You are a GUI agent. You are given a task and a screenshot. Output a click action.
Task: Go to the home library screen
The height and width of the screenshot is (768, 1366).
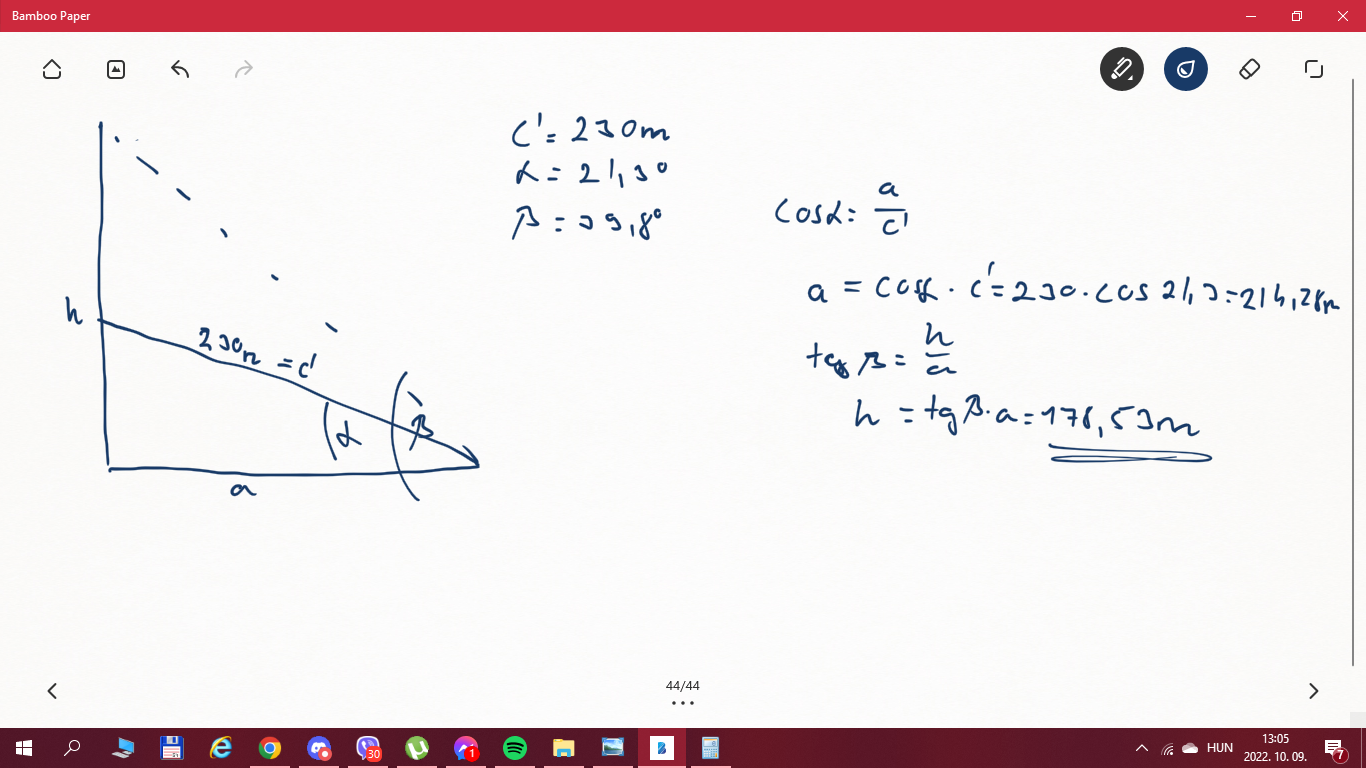(52, 69)
